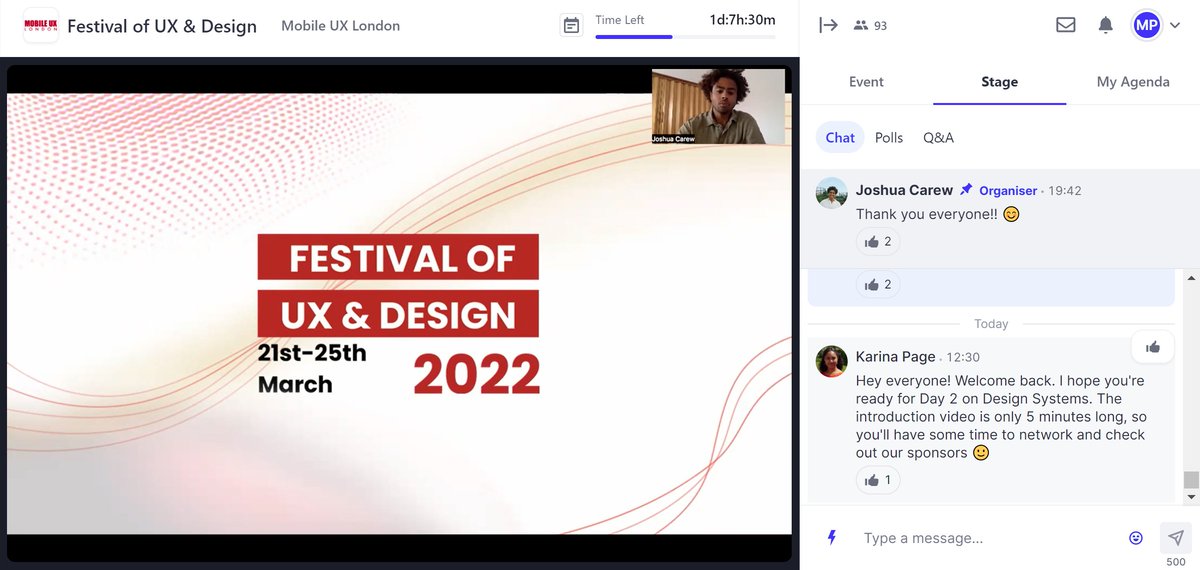The height and width of the screenshot is (570, 1200).
Task: Open the lightning quick-actions icon
Action: (831, 538)
